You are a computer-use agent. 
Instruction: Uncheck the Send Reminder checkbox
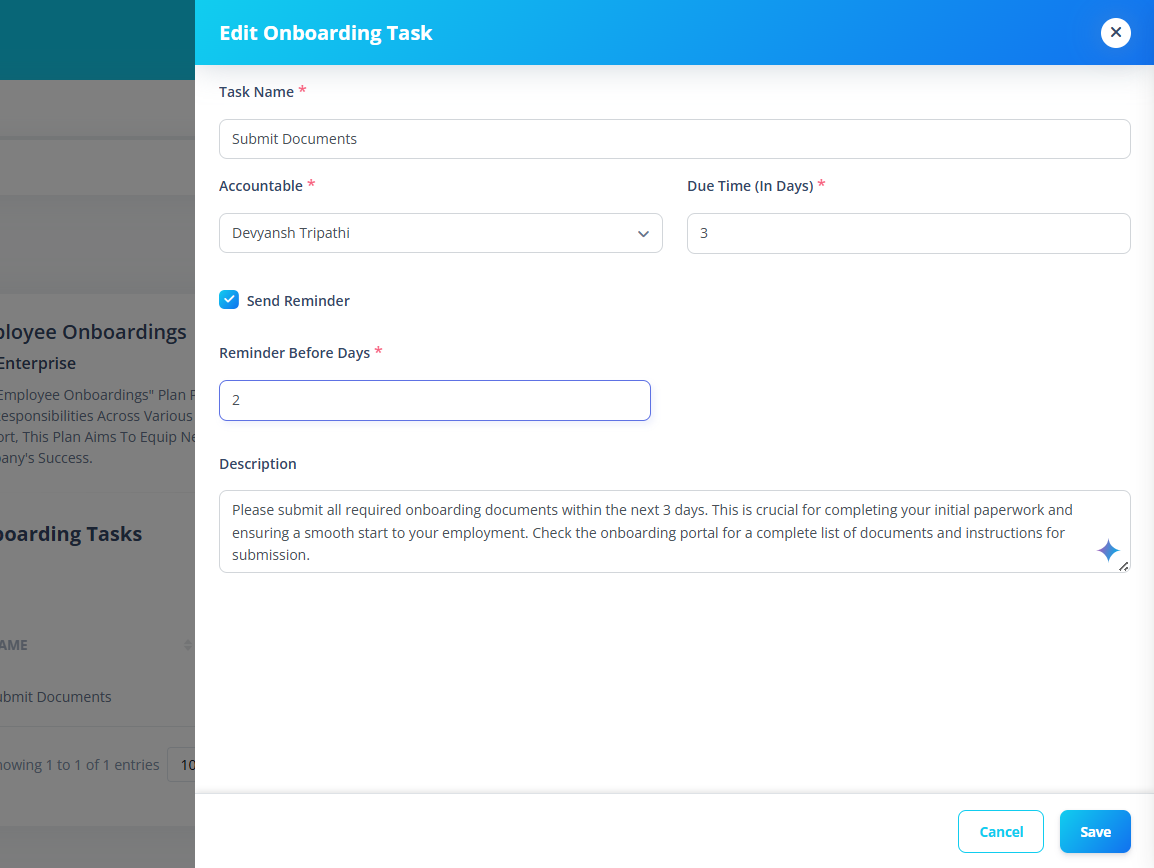tap(229, 300)
